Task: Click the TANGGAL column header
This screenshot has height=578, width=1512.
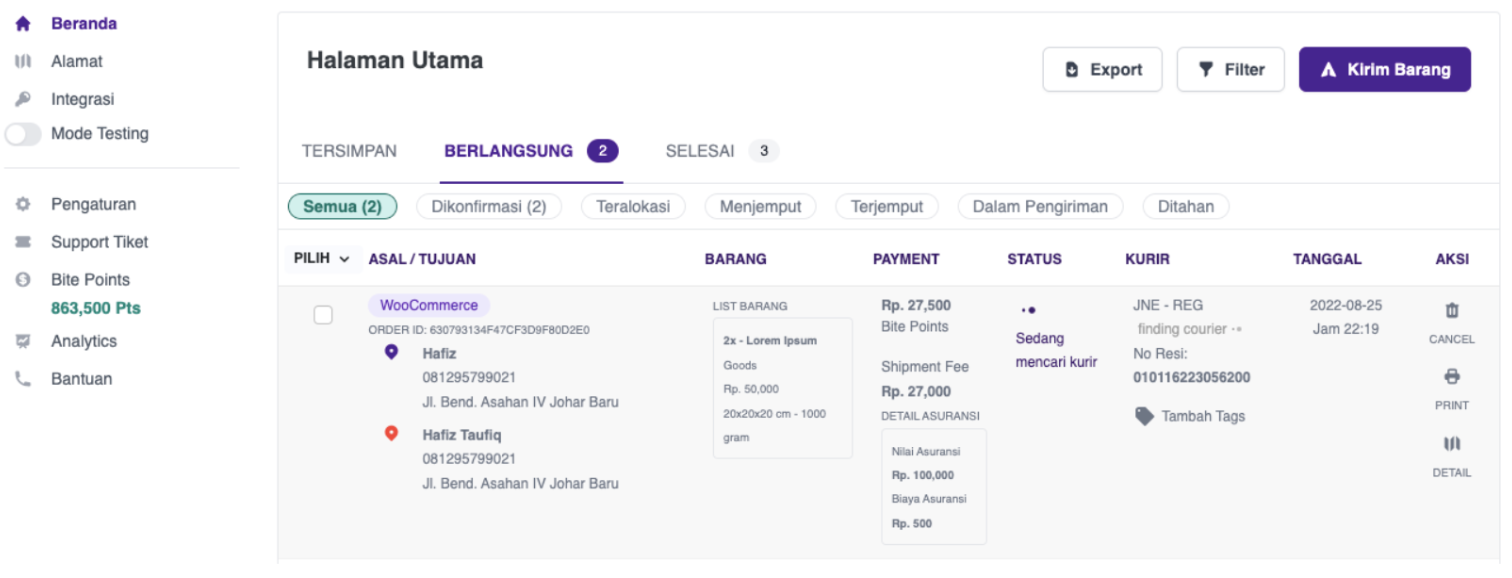Action: click(x=1327, y=259)
